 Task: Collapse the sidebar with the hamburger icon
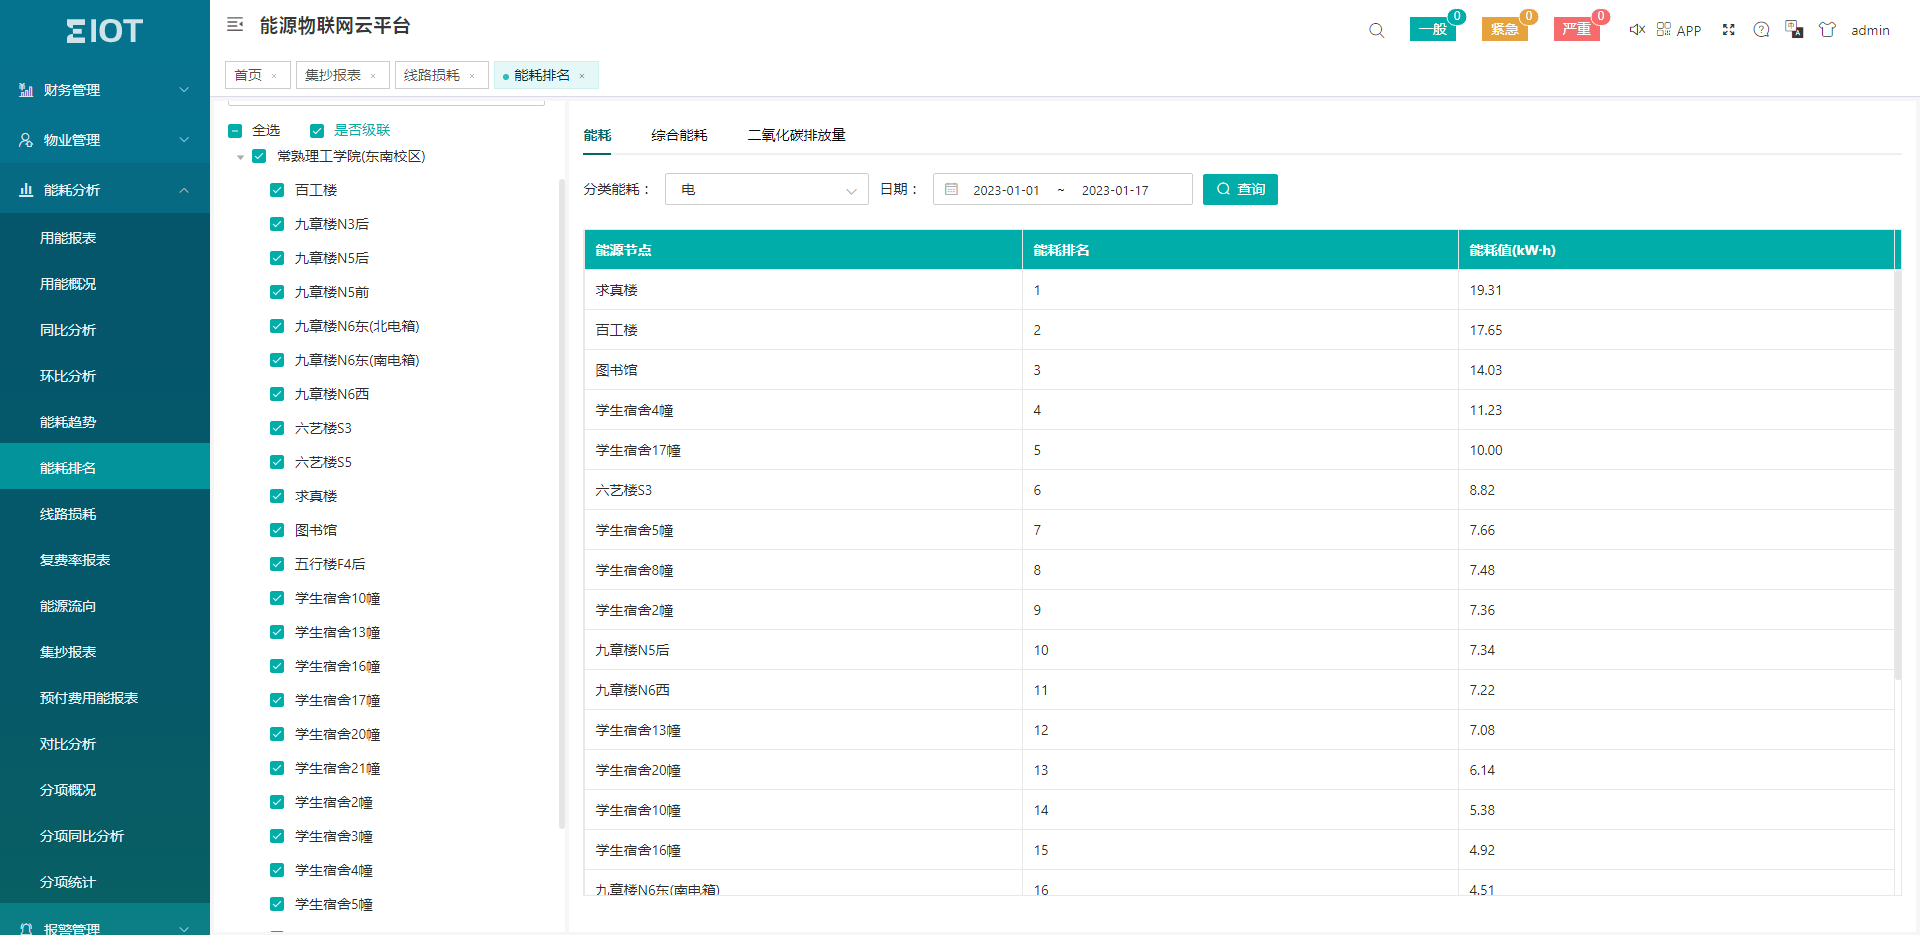point(235,25)
